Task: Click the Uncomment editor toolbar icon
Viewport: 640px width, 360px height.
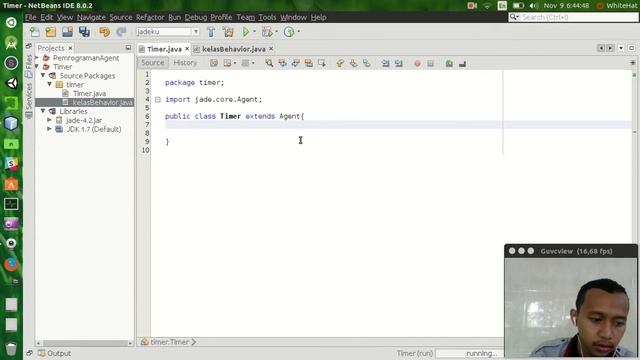Action: tap(462, 63)
